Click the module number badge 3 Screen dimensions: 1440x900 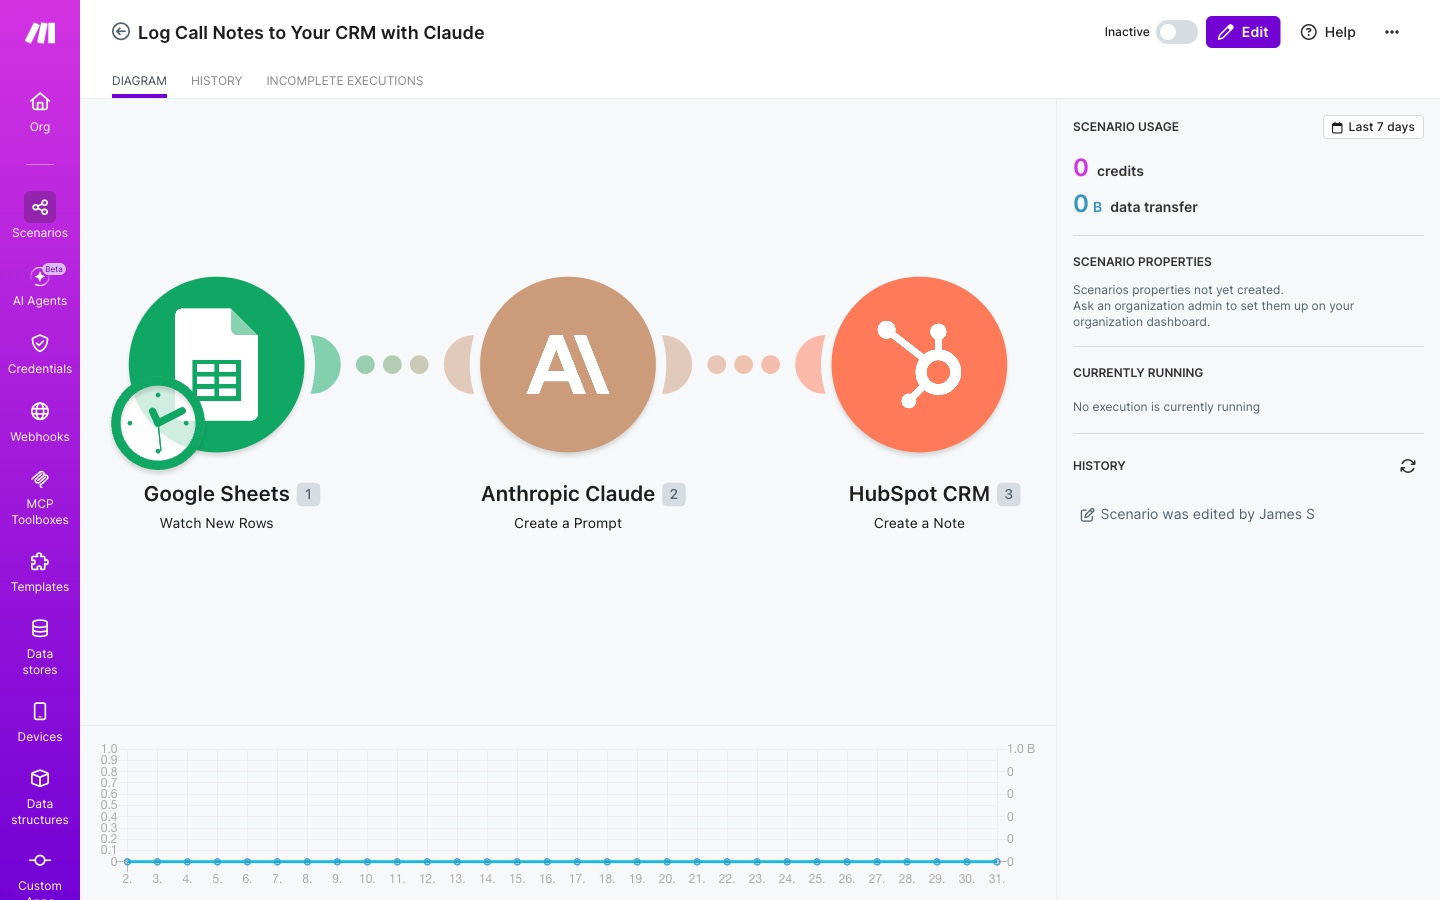click(x=1009, y=494)
